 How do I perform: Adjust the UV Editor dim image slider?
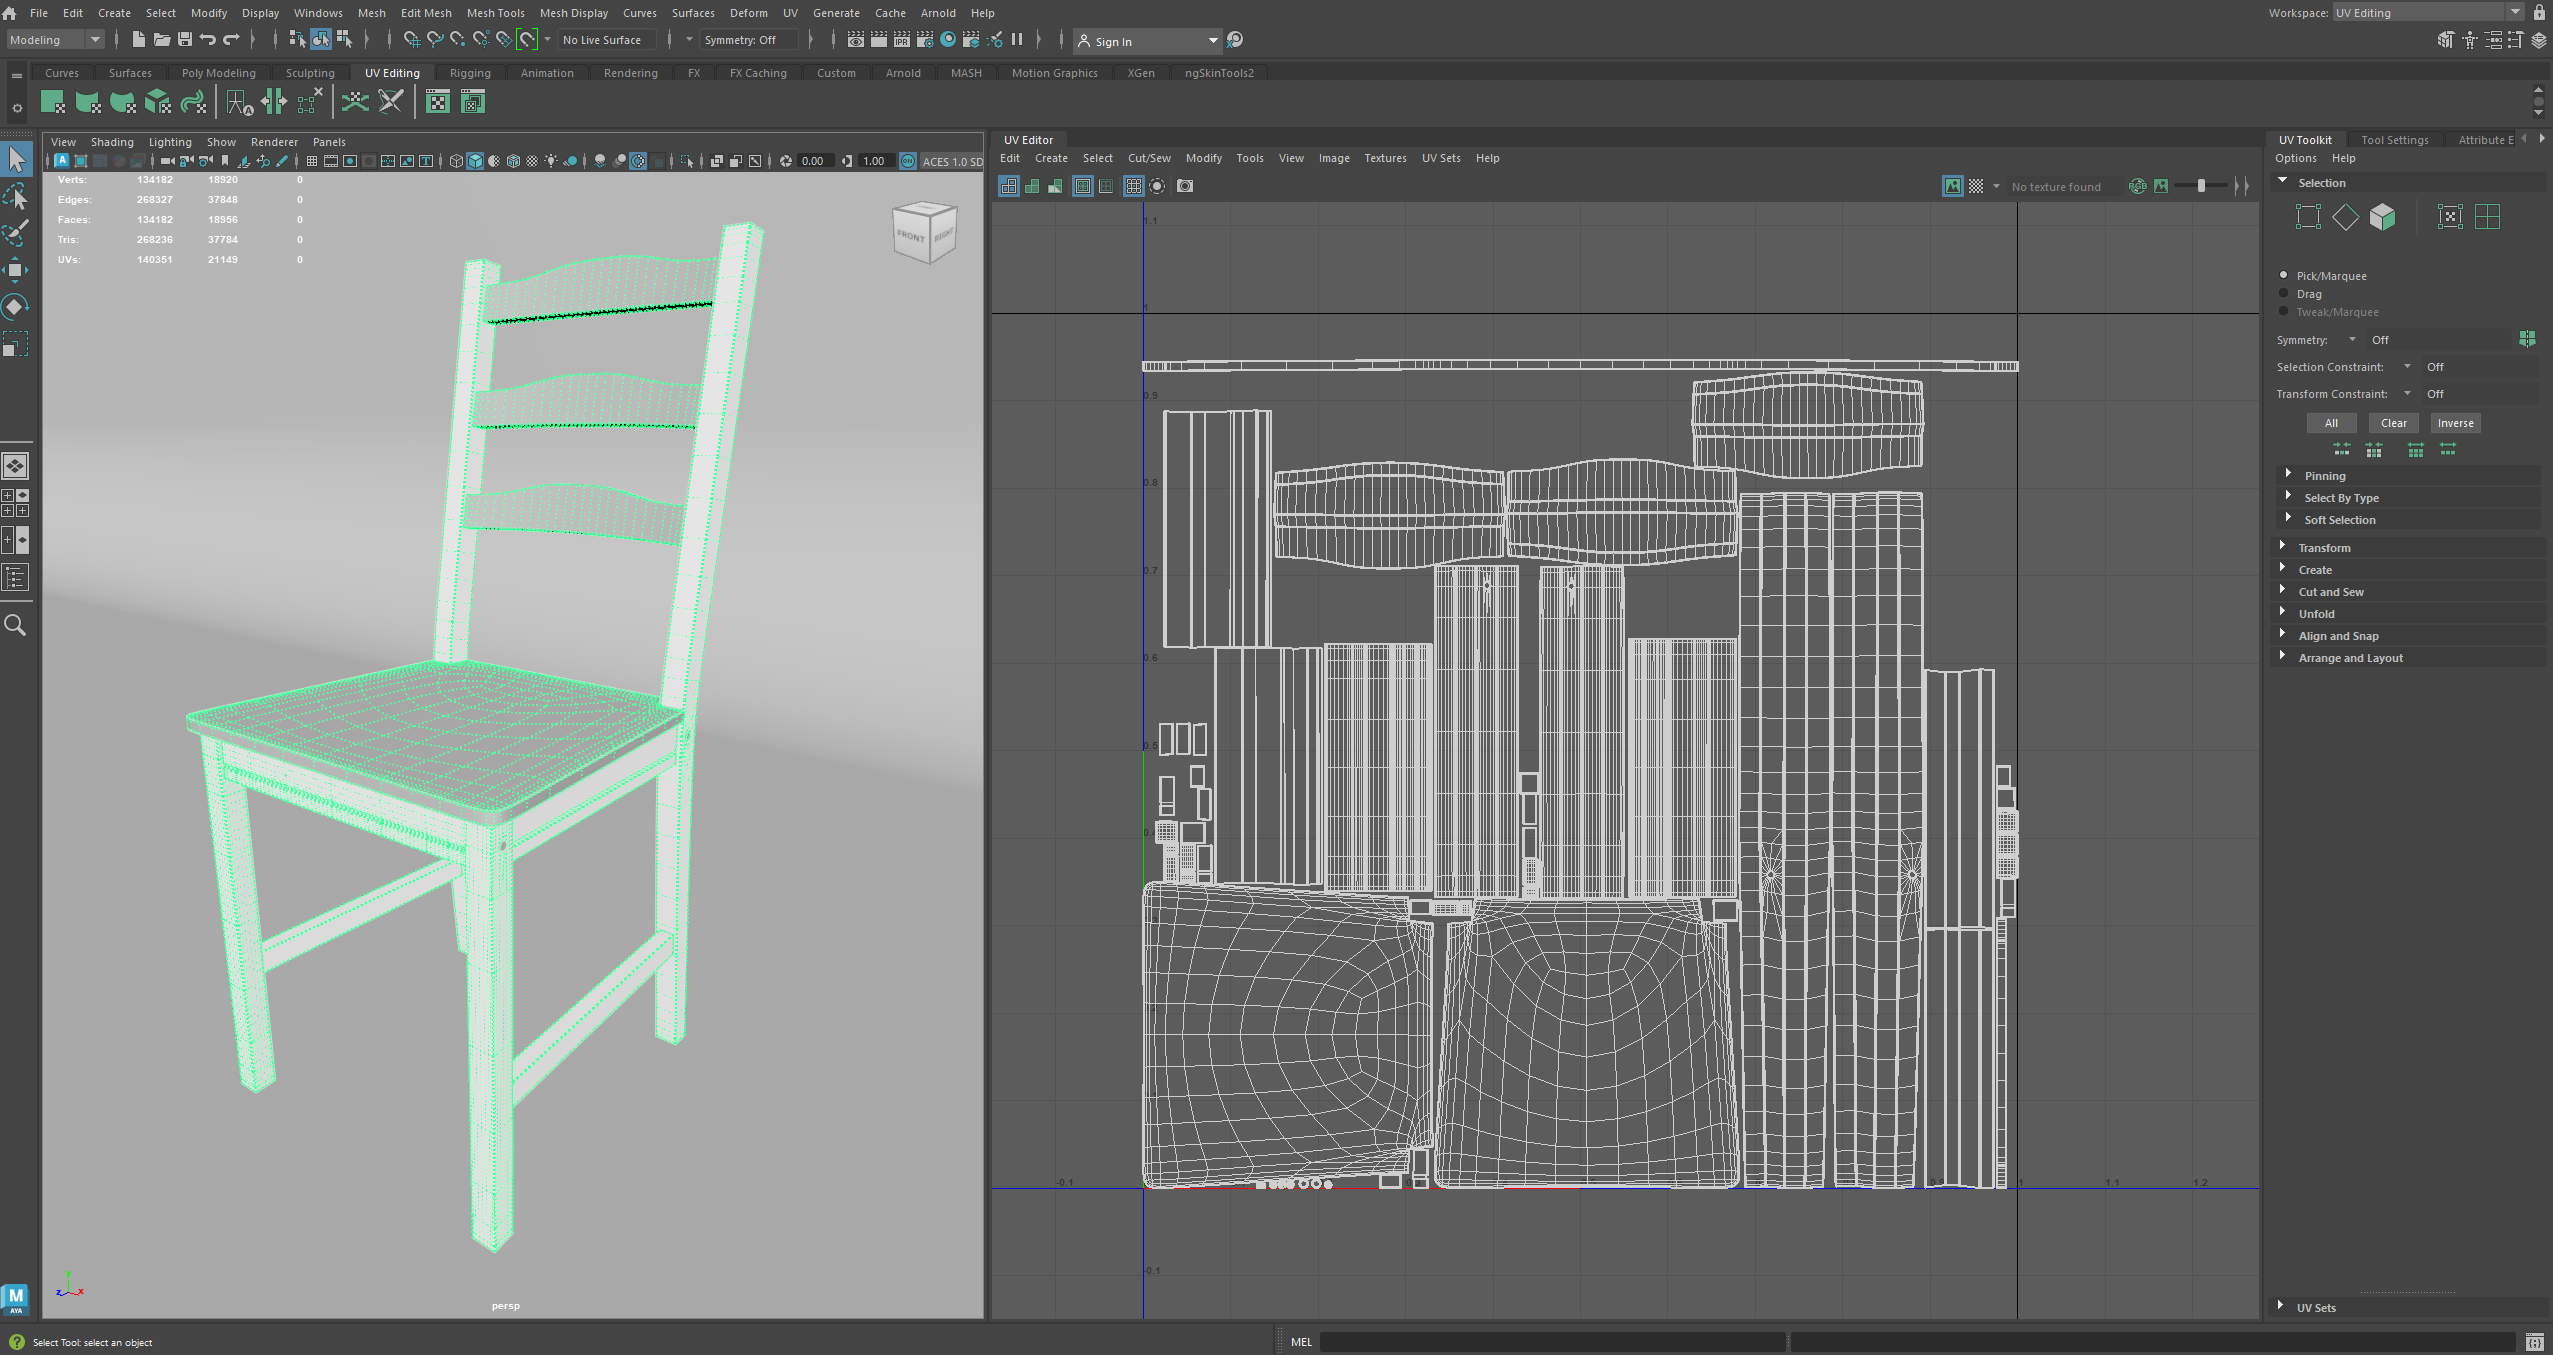coord(2200,186)
